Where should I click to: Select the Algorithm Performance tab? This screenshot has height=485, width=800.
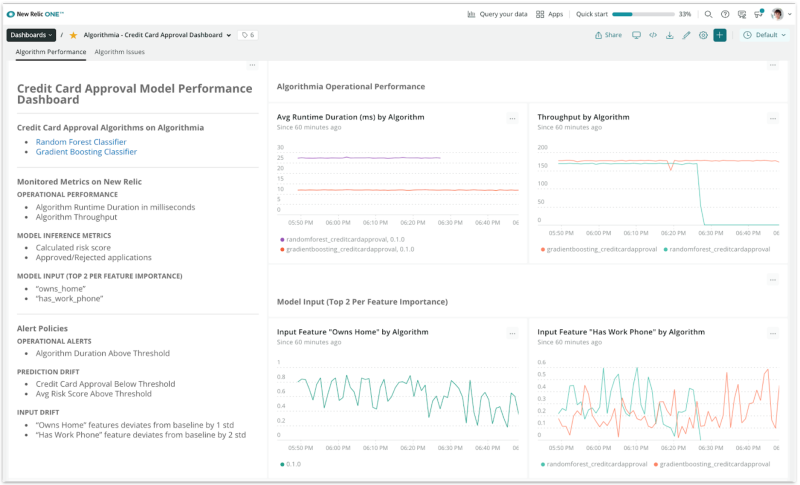click(x=51, y=52)
